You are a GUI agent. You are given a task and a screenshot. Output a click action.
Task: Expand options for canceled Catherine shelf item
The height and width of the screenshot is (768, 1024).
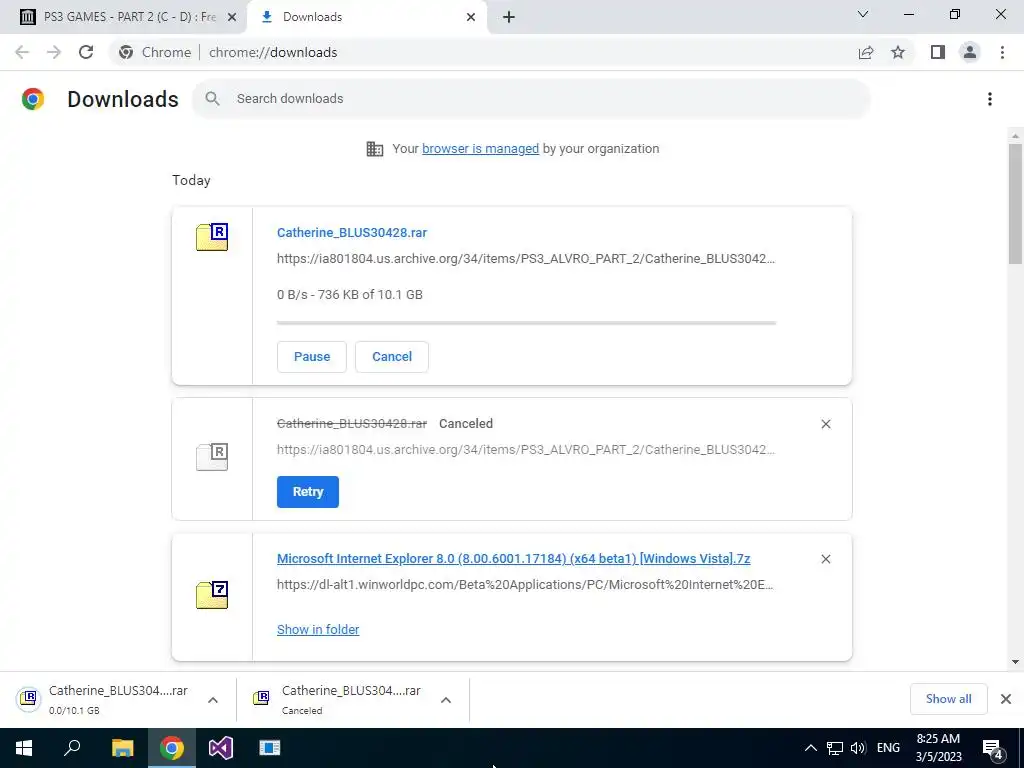tap(446, 700)
